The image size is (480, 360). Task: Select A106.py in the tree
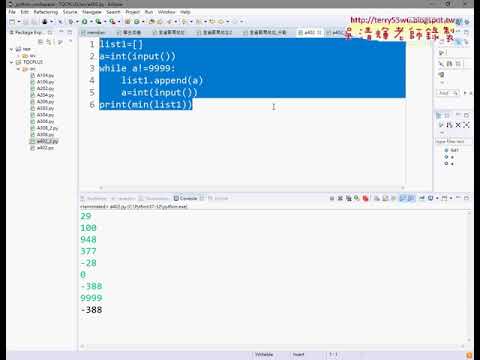45,82
